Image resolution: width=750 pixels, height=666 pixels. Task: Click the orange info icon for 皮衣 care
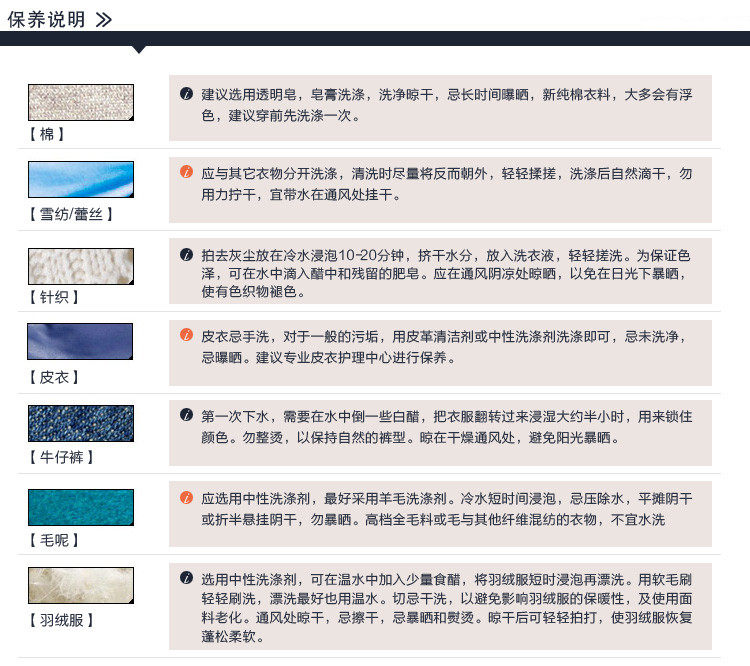tap(186, 335)
